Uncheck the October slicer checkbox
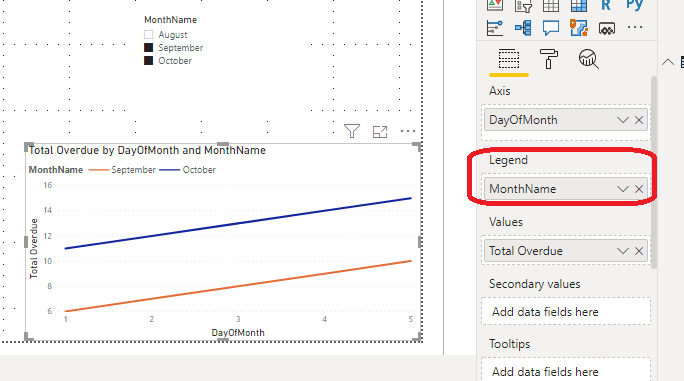 pos(149,61)
